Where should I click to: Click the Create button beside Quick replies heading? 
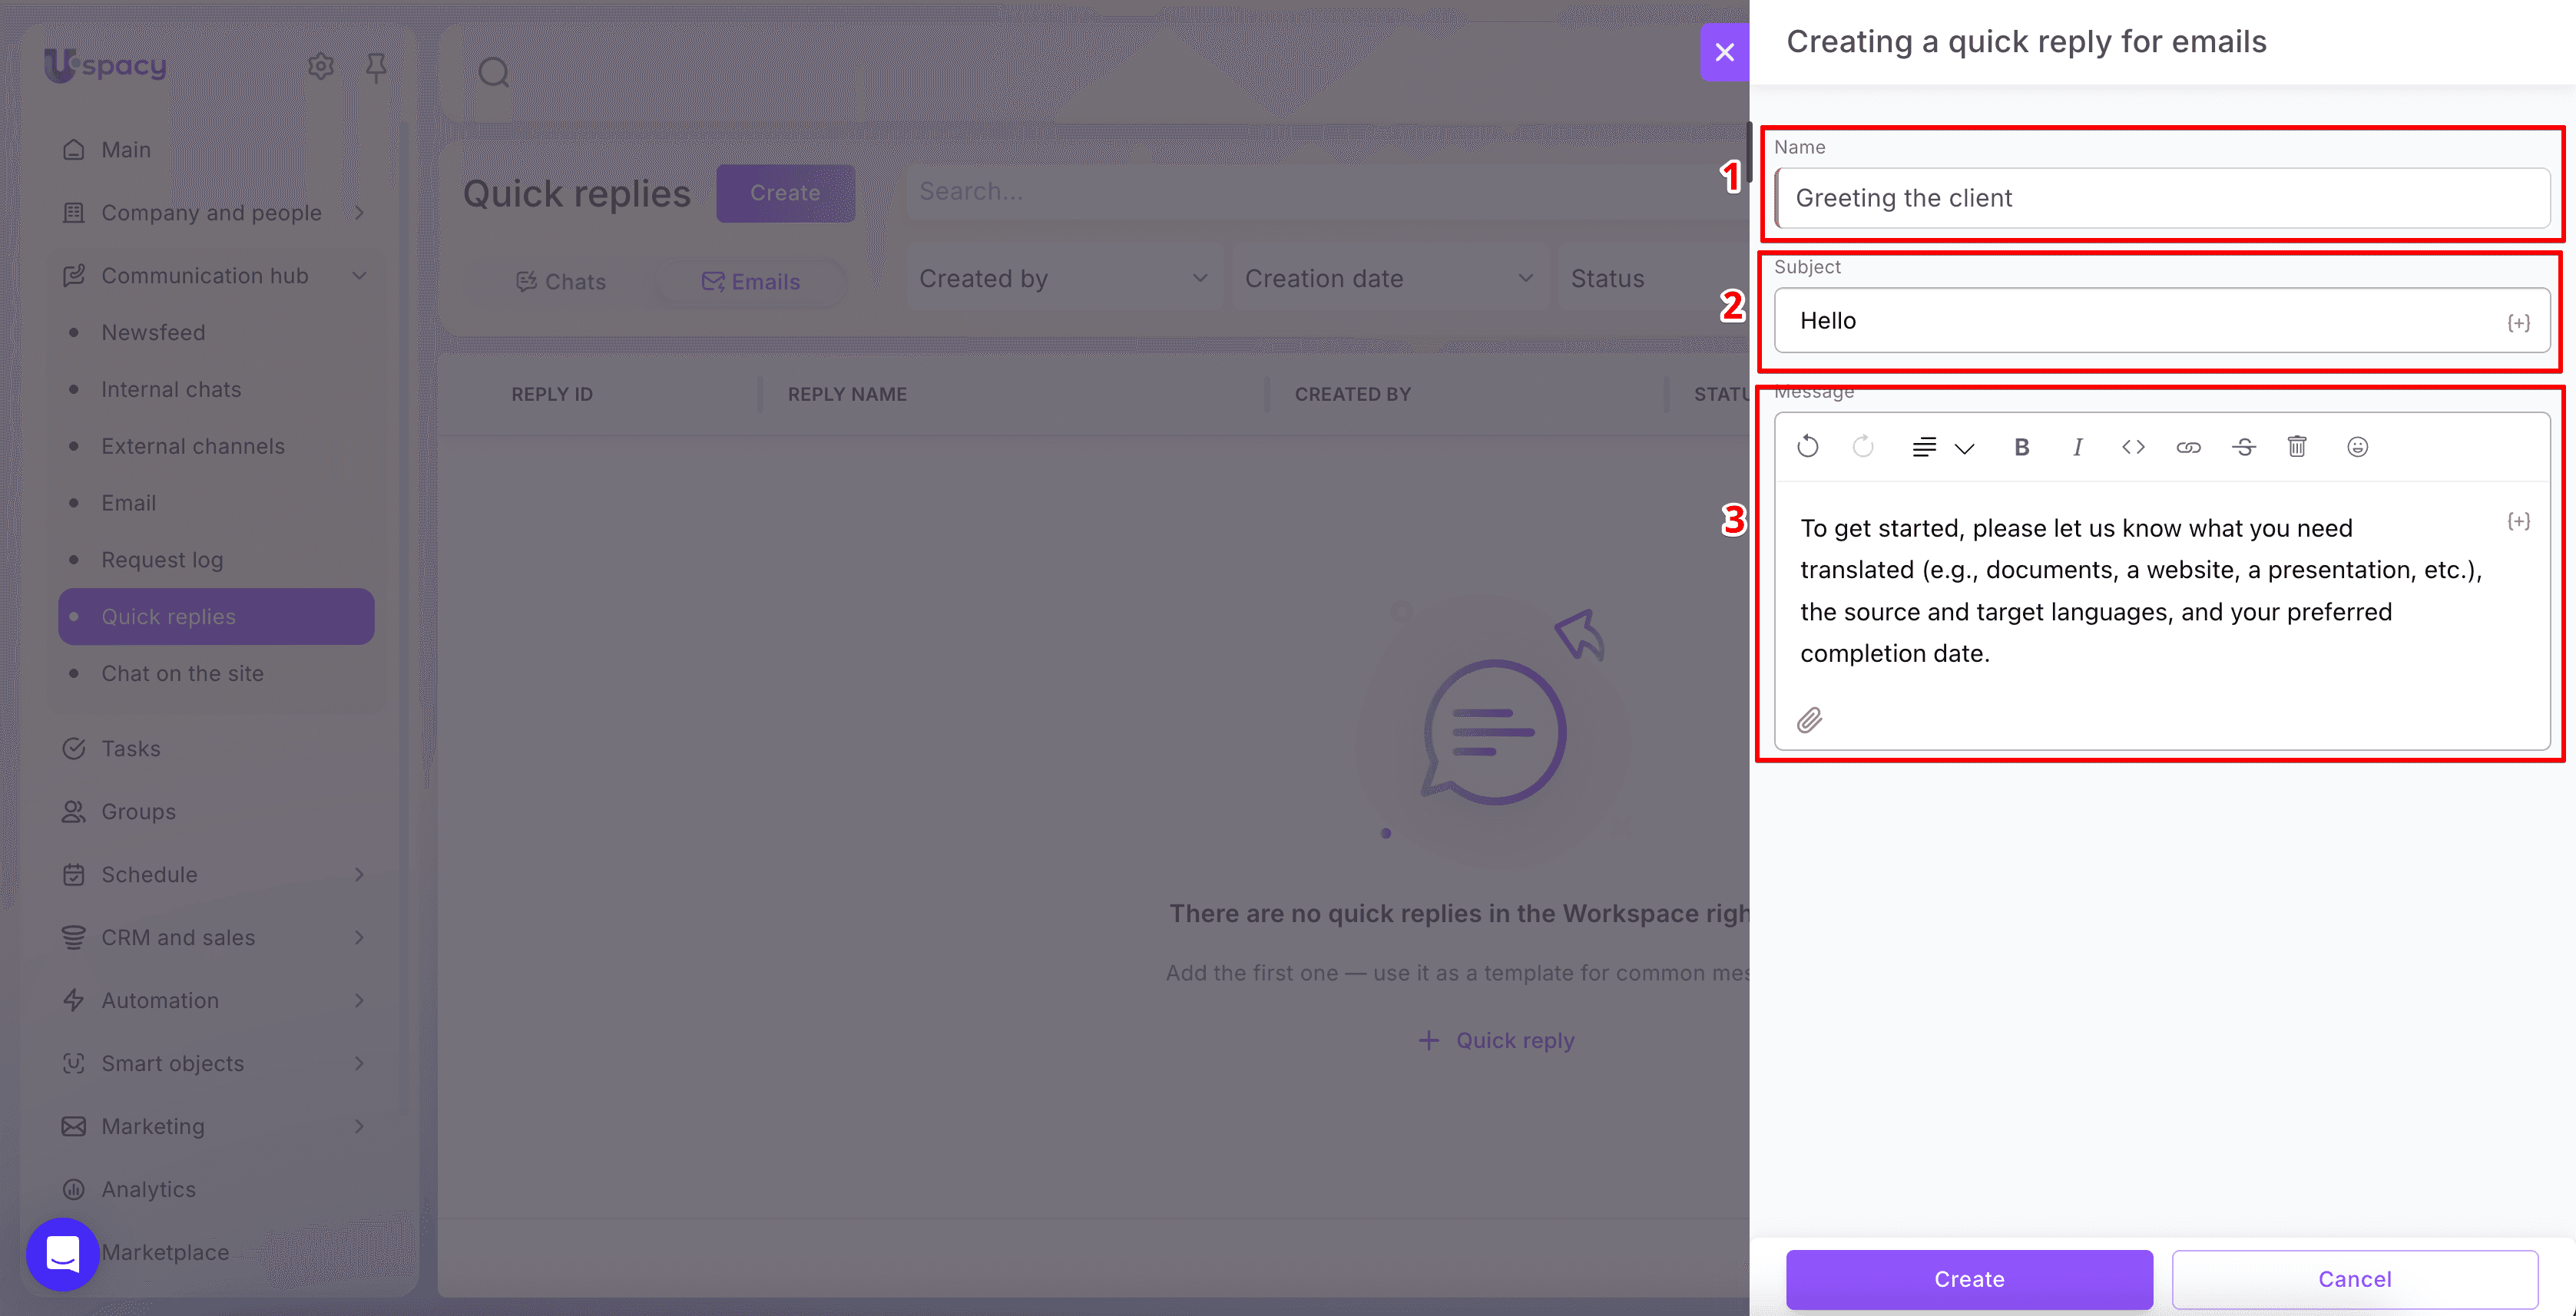[x=785, y=193]
